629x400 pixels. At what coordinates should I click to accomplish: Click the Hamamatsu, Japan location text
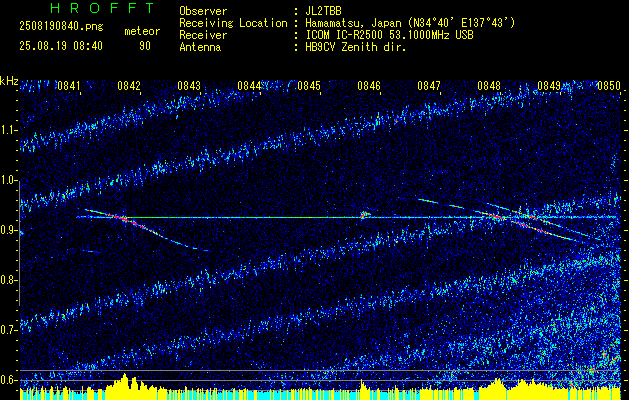click(410, 23)
